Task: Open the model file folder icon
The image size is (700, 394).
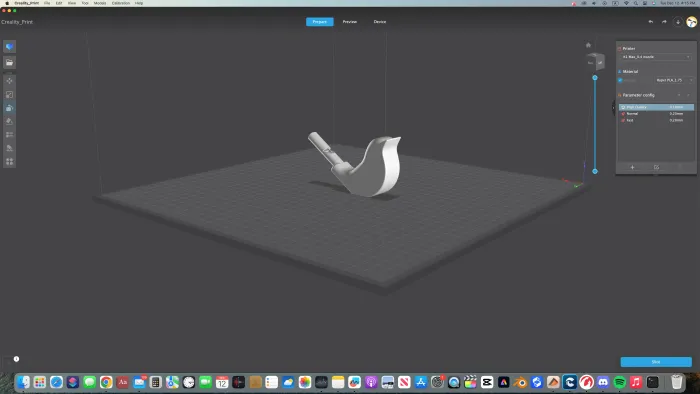Action: 9,62
